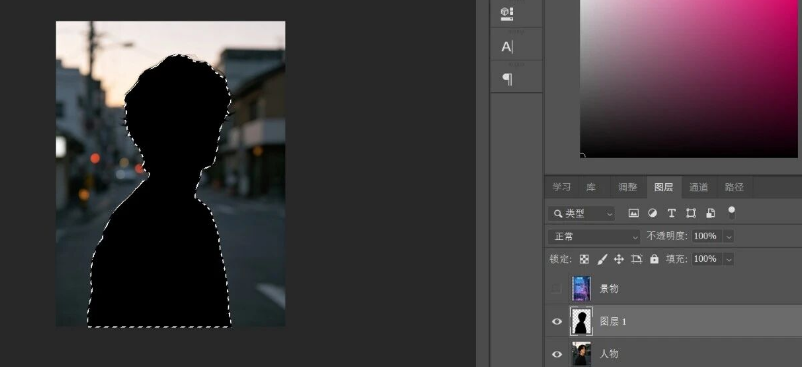Expand the 填充 fill slider arrow

tap(729, 259)
